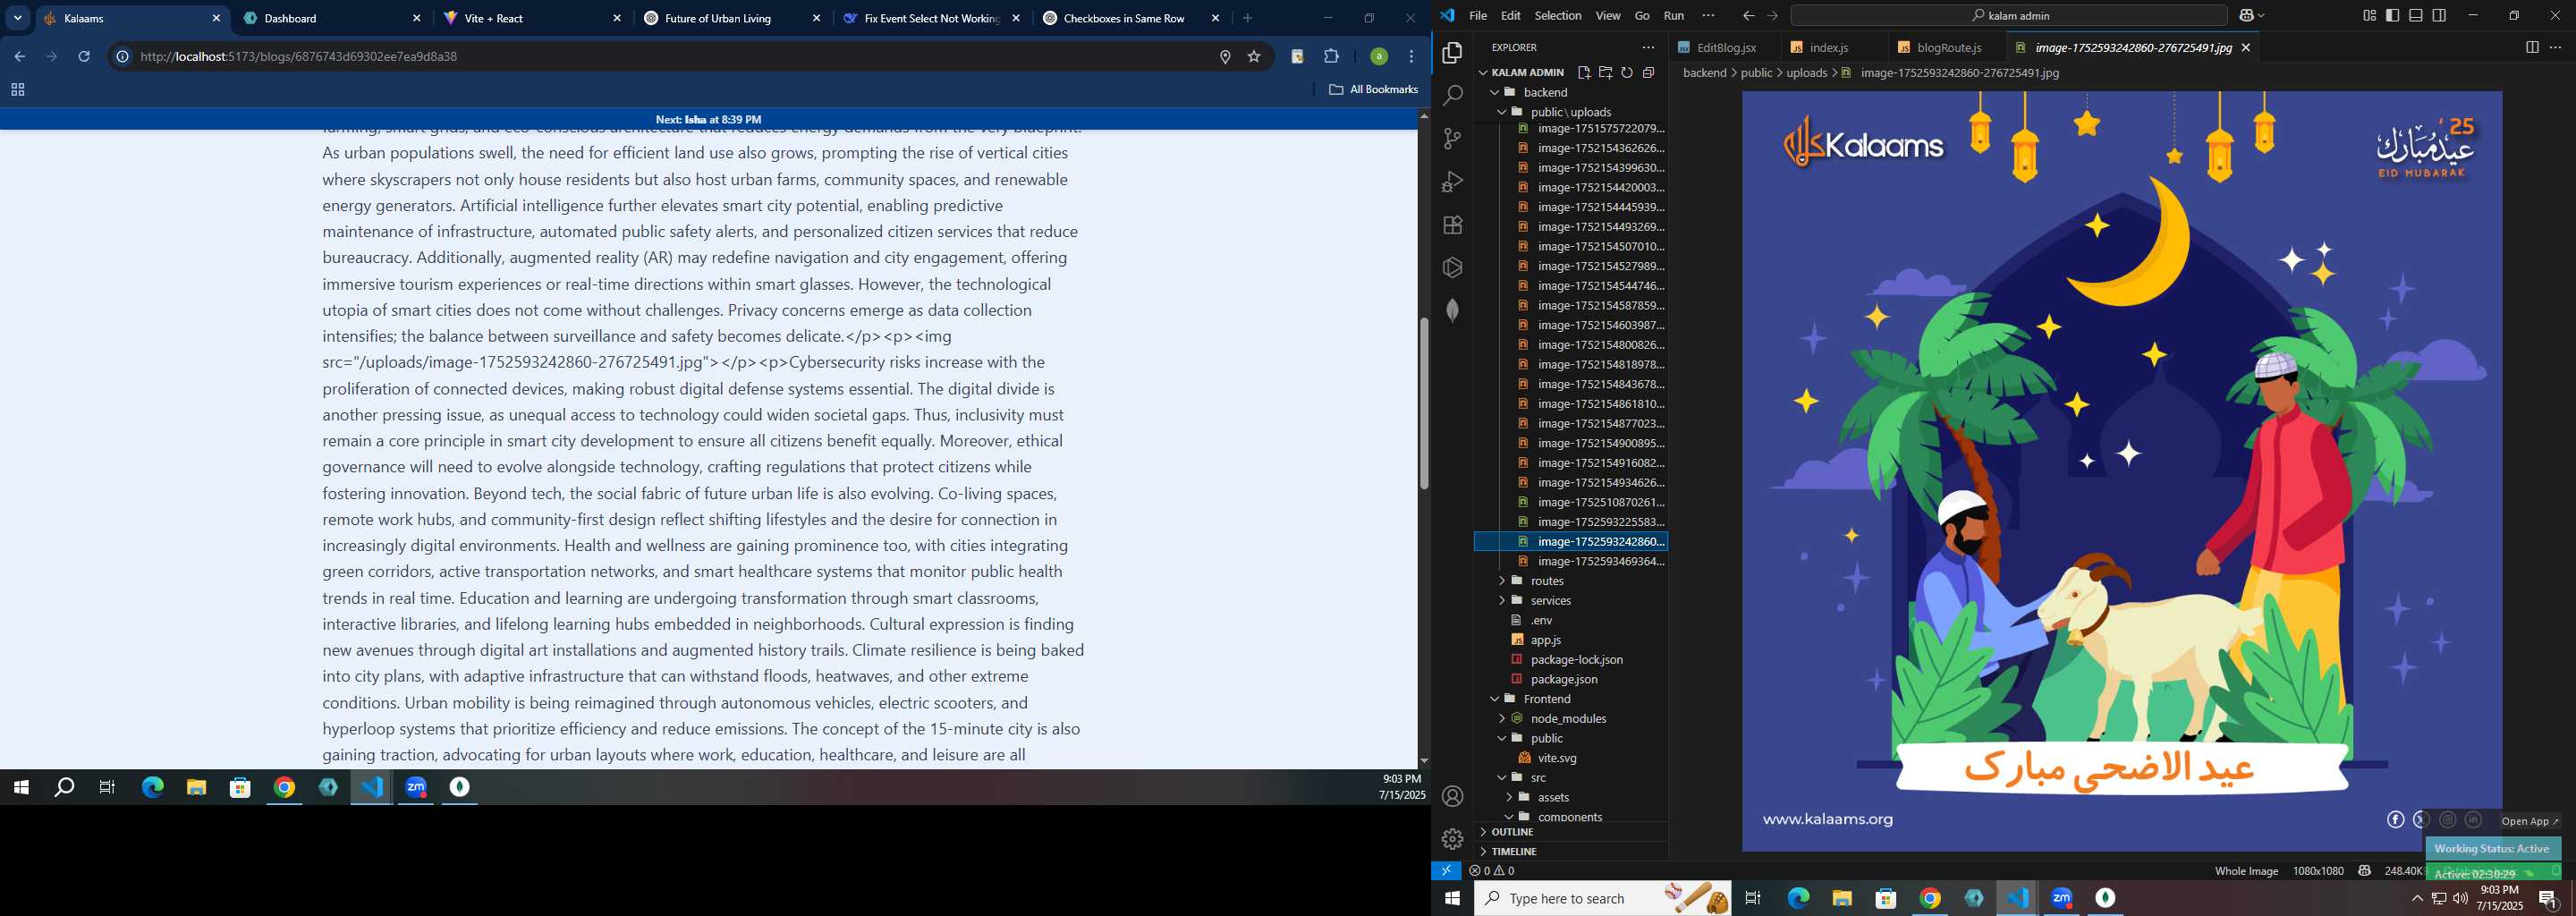The width and height of the screenshot is (2576, 916).
Task: Open the Source Control view in VS Code
Action: pyautogui.click(x=1453, y=139)
